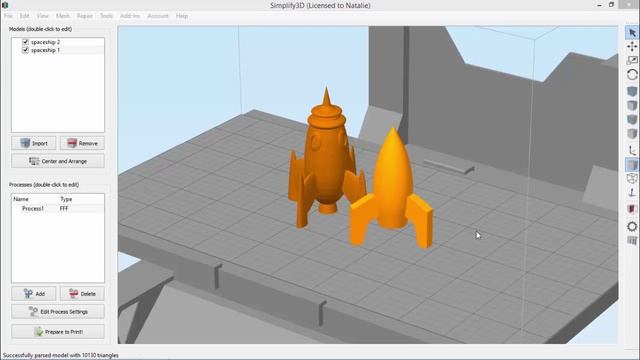Click Simplify3D app icon in title bar
Image resolution: width=640 pixels, height=360 pixels.
coord(5,5)
